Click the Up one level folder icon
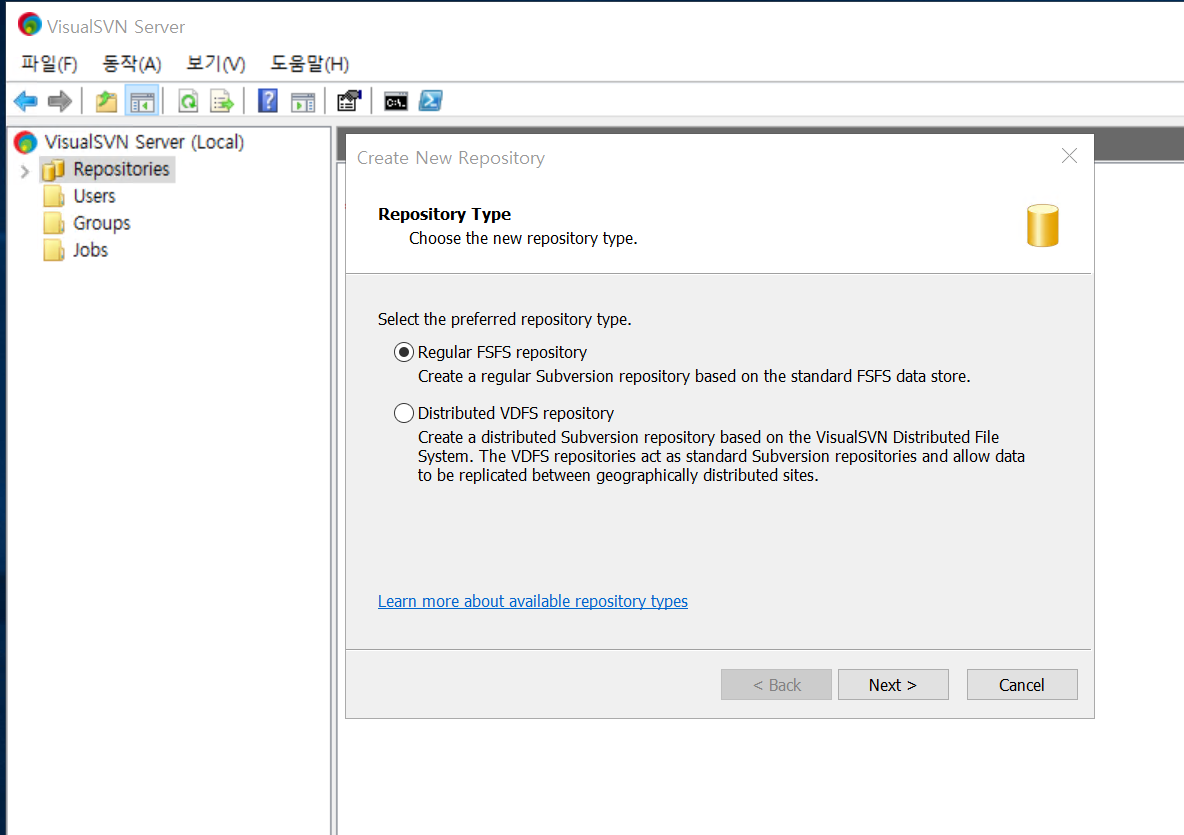Viewport: 1184px width, 835px height. click(106, 100)
